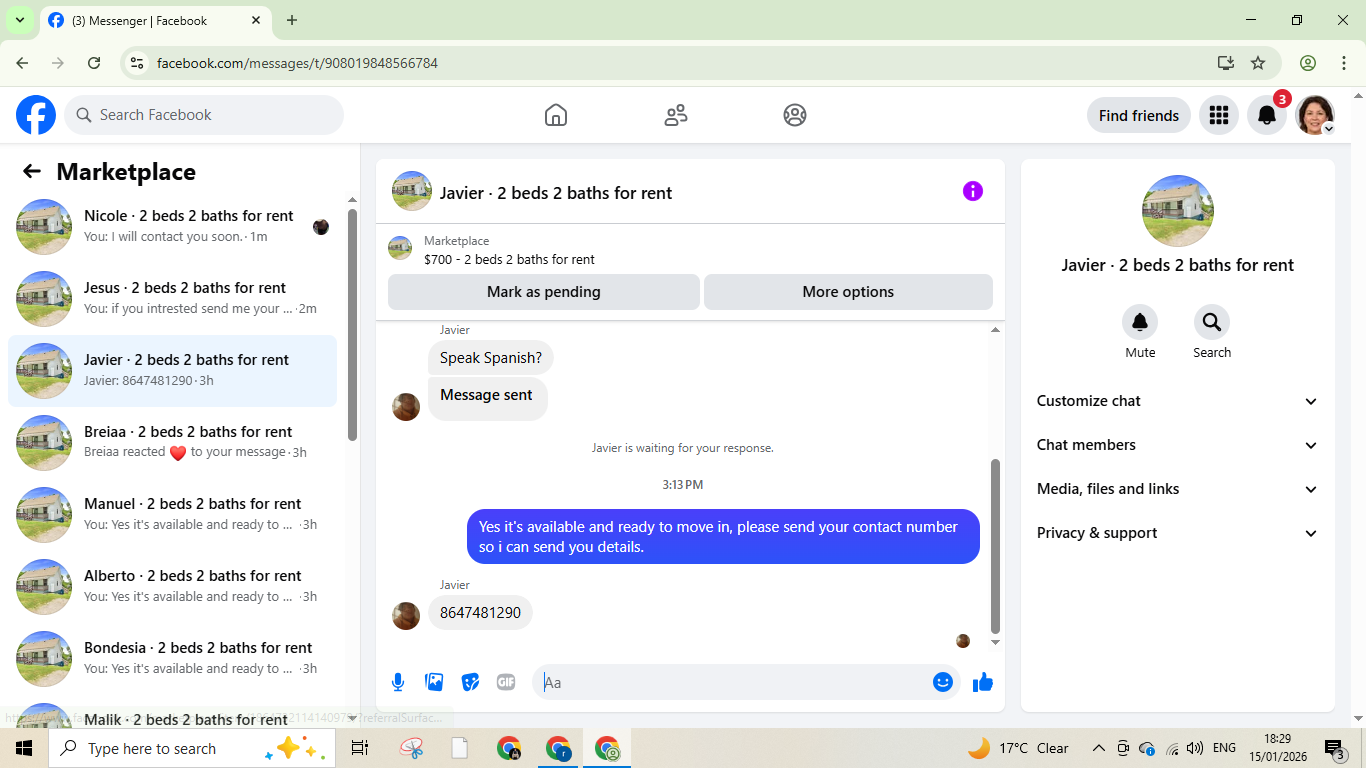Click the message 8647481290
Screen dimensions: 1366x768
click(480, 613)
